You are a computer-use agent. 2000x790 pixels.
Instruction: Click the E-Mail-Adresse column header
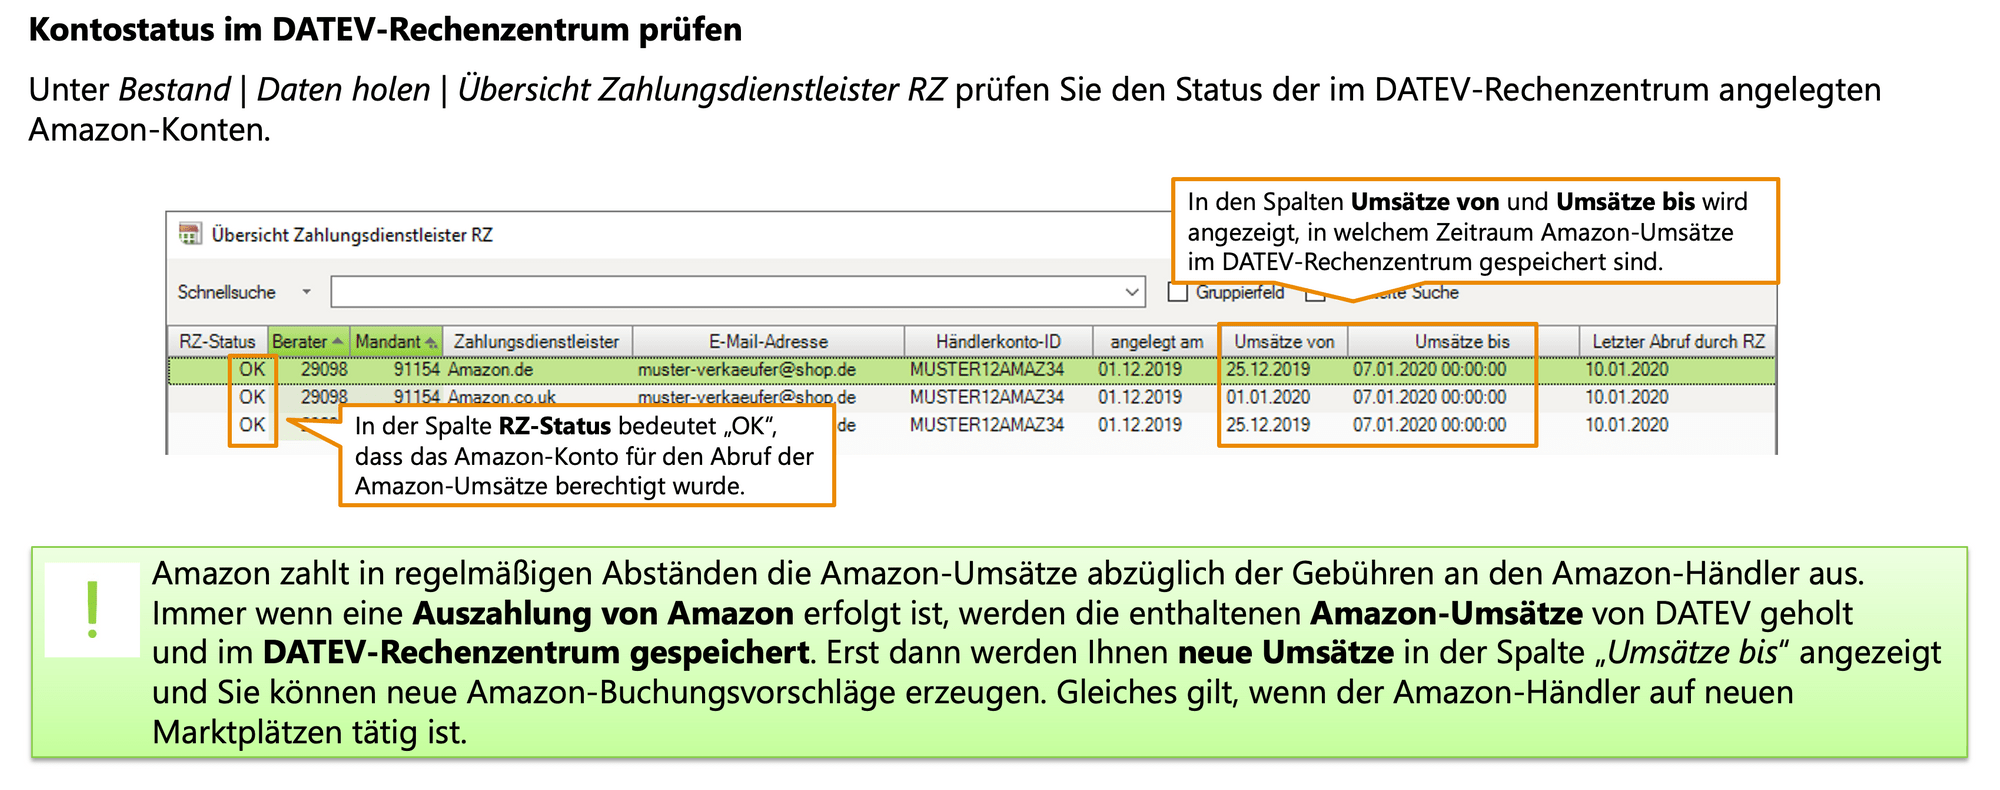[x=768, y=341]
